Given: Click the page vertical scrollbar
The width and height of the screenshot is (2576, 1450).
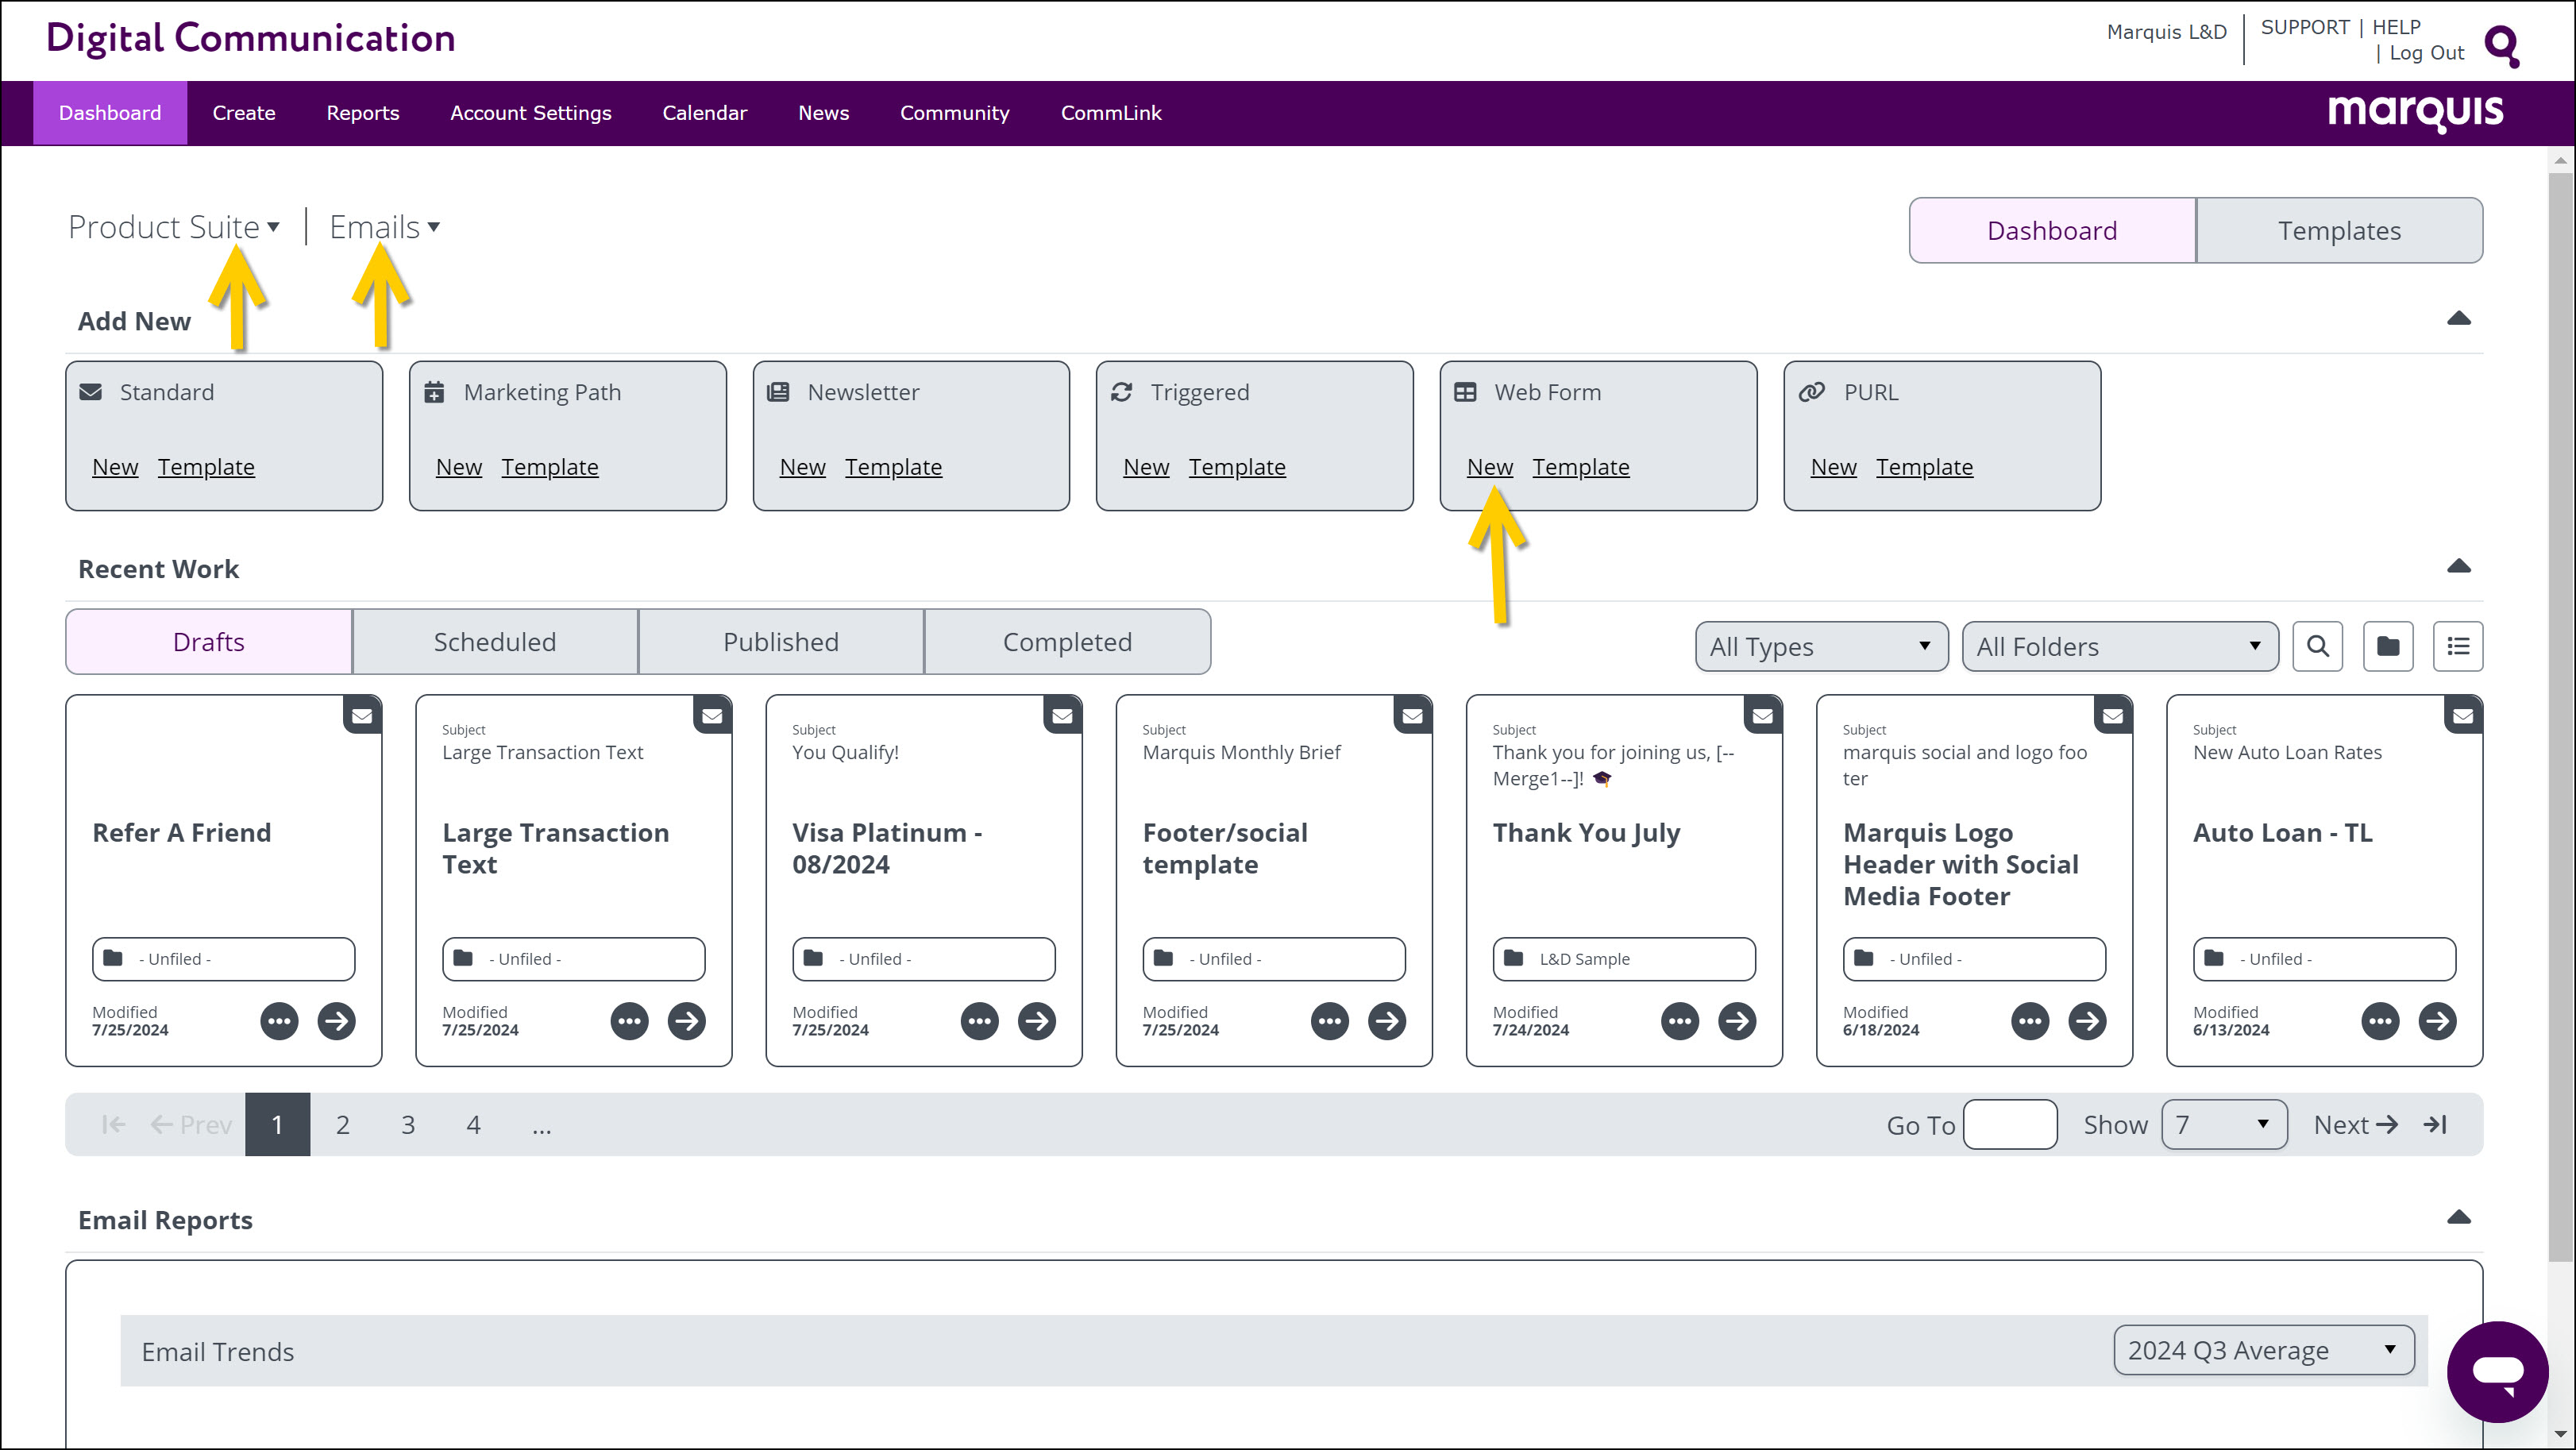Looking at the screenshot, I should [2560, 716].
